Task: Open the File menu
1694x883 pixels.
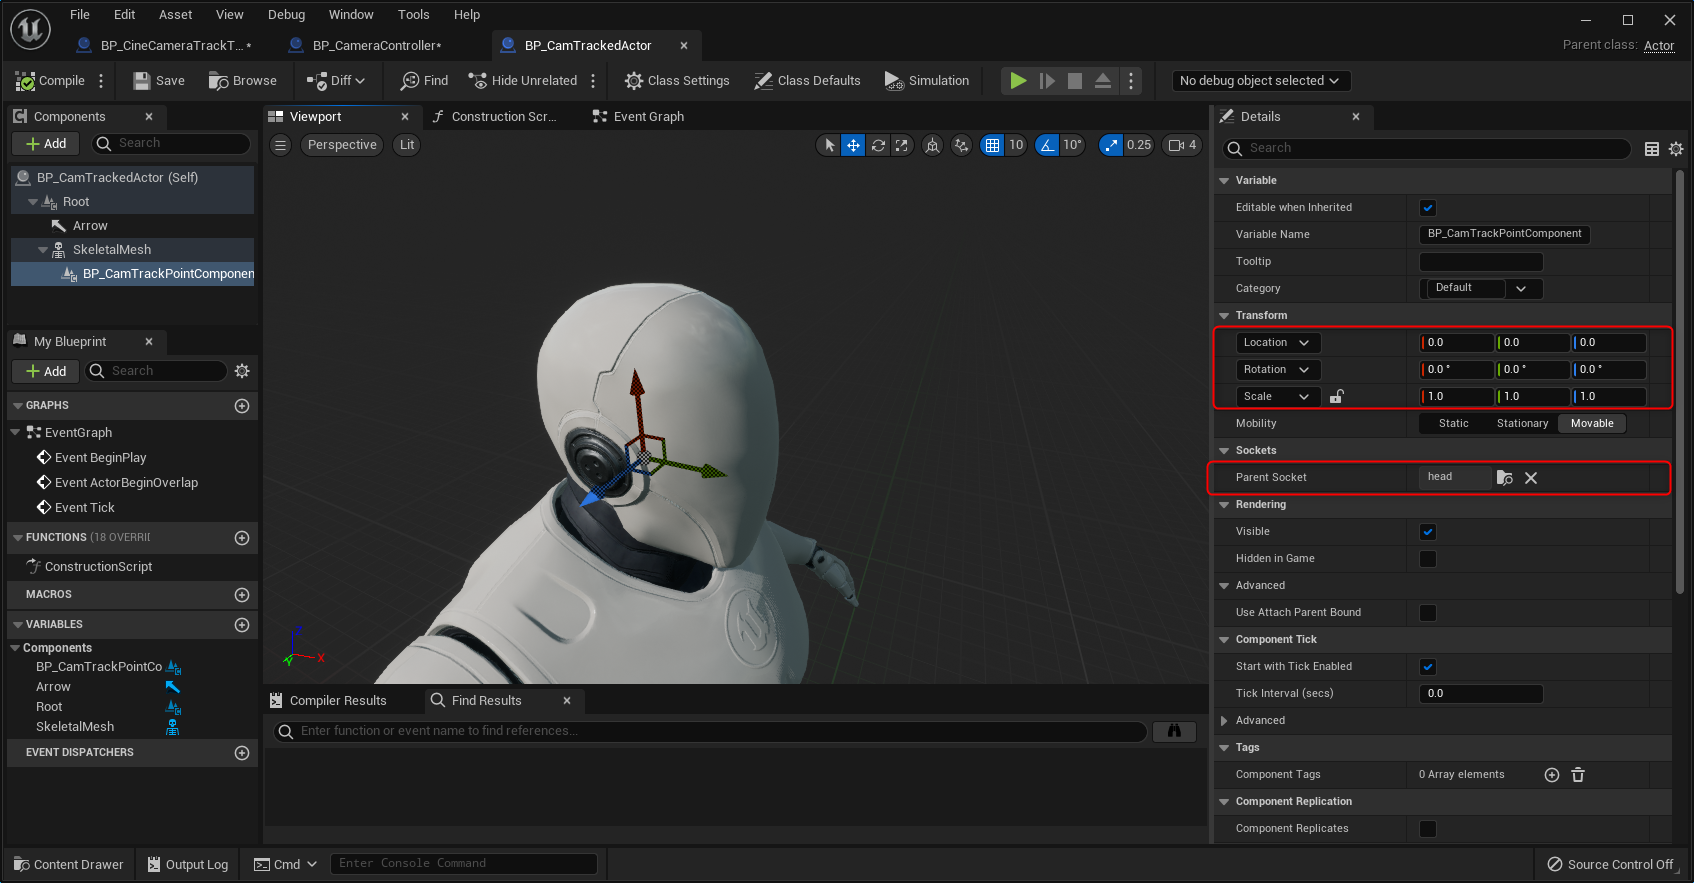Action: tap(80, 15)
